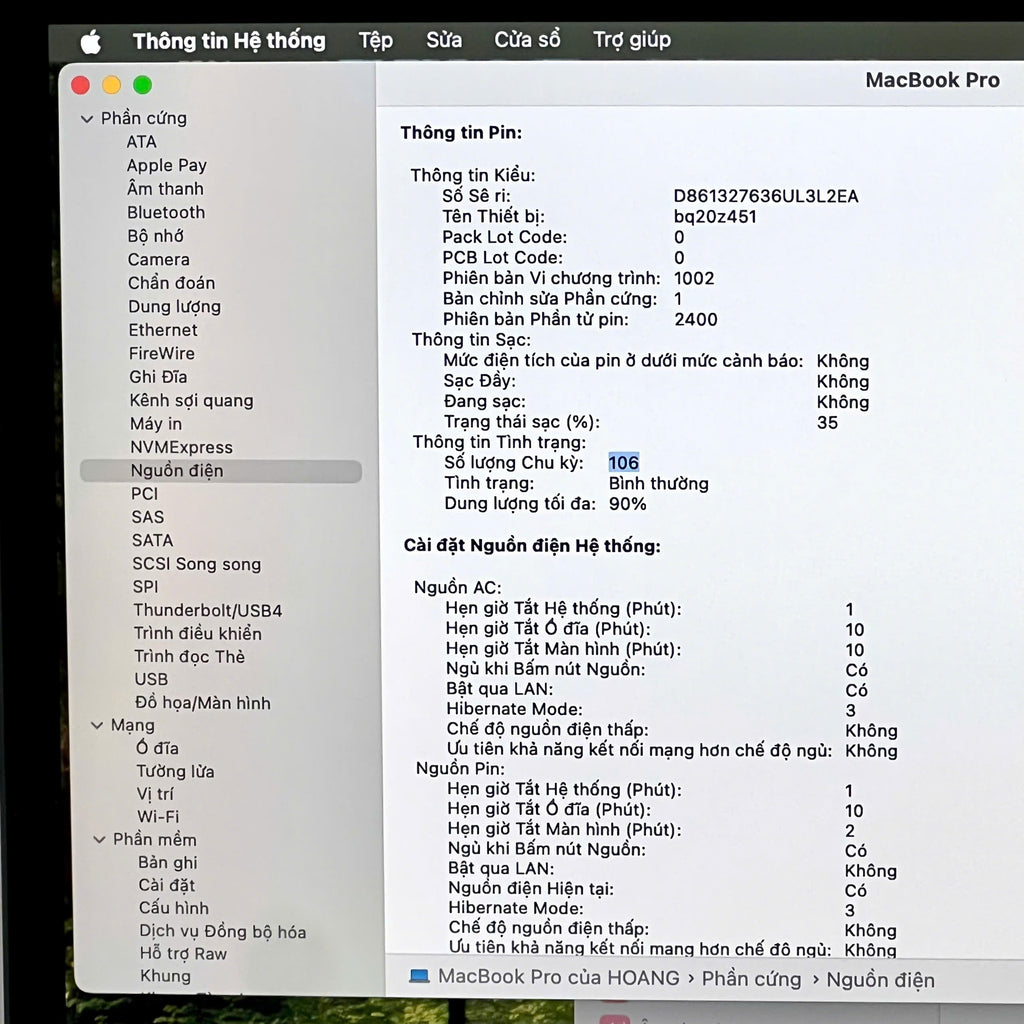Select USB in the sidebar
Screen dimensions: 1024x1024
click(x=151, y=679)
